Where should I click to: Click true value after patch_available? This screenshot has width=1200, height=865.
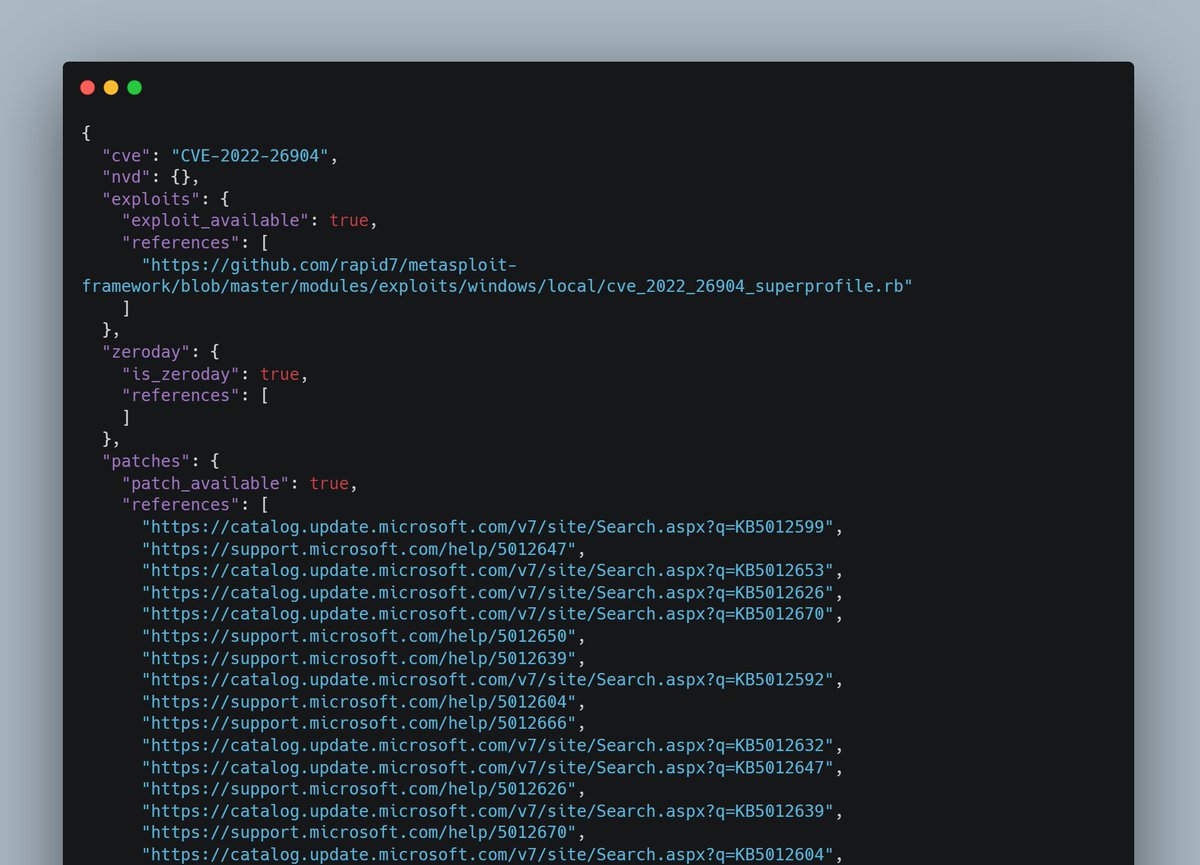coord(329,483)
